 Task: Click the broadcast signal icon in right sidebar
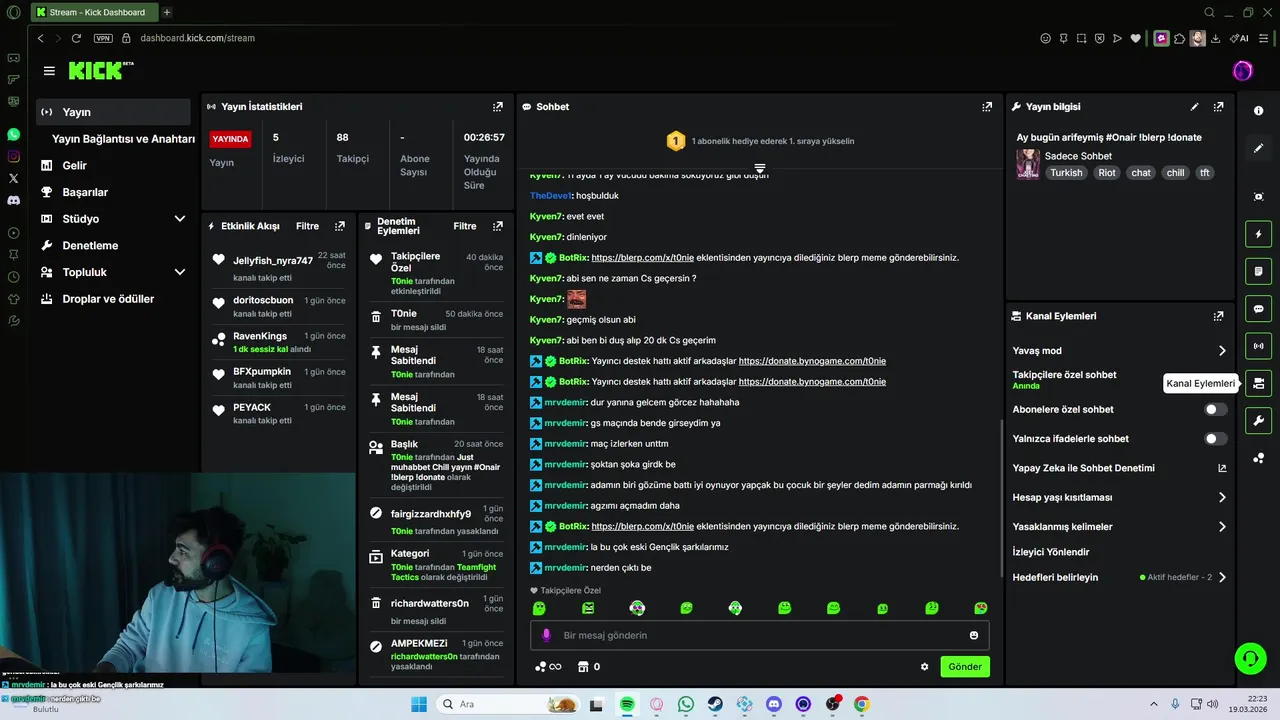point(1259,346)
